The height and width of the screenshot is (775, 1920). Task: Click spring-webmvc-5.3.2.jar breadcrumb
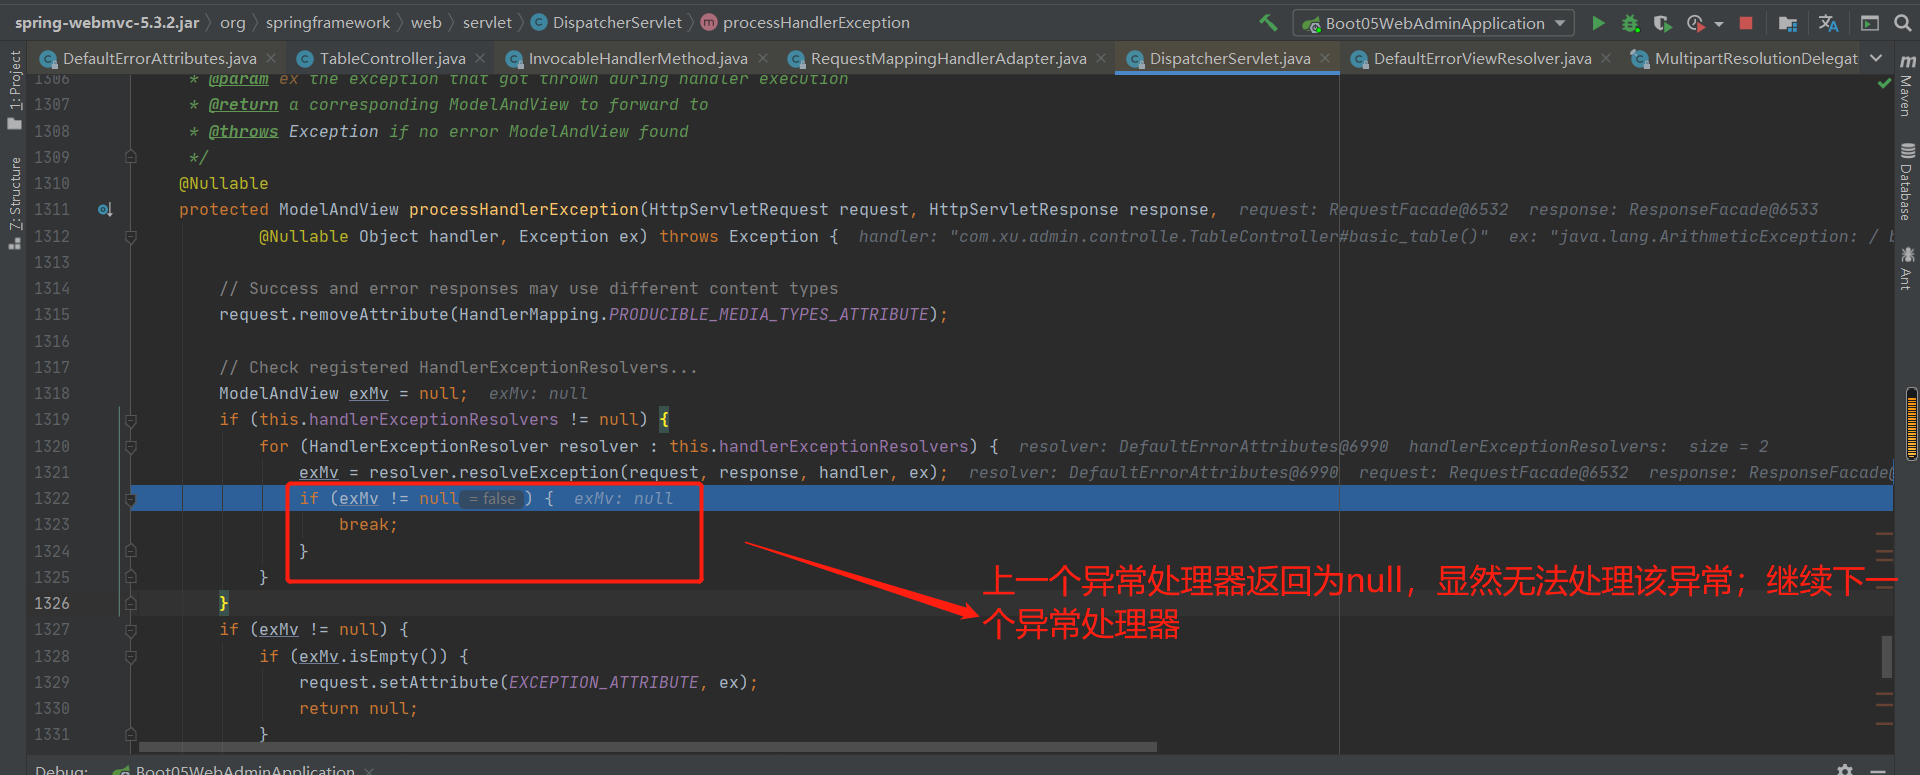106,22
